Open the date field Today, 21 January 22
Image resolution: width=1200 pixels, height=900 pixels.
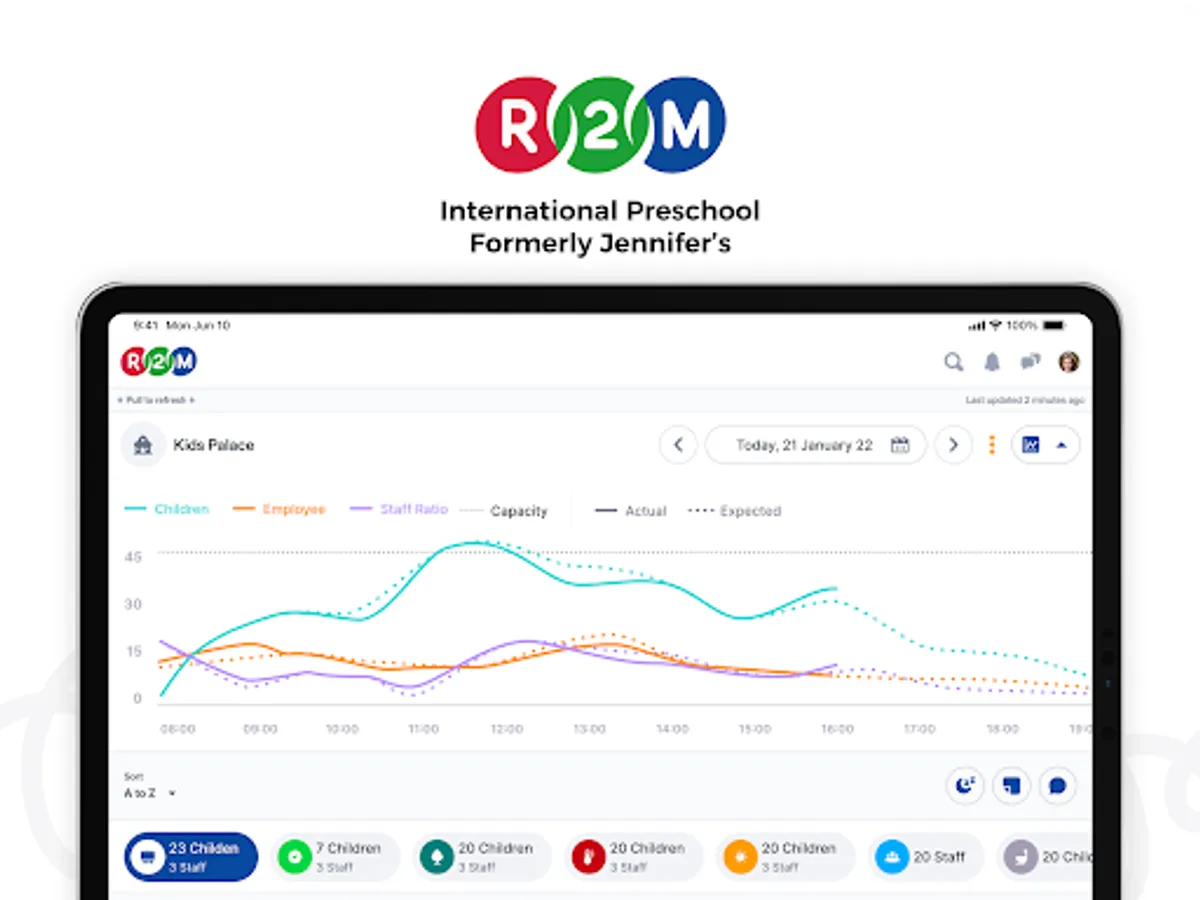tap(816, 445)
